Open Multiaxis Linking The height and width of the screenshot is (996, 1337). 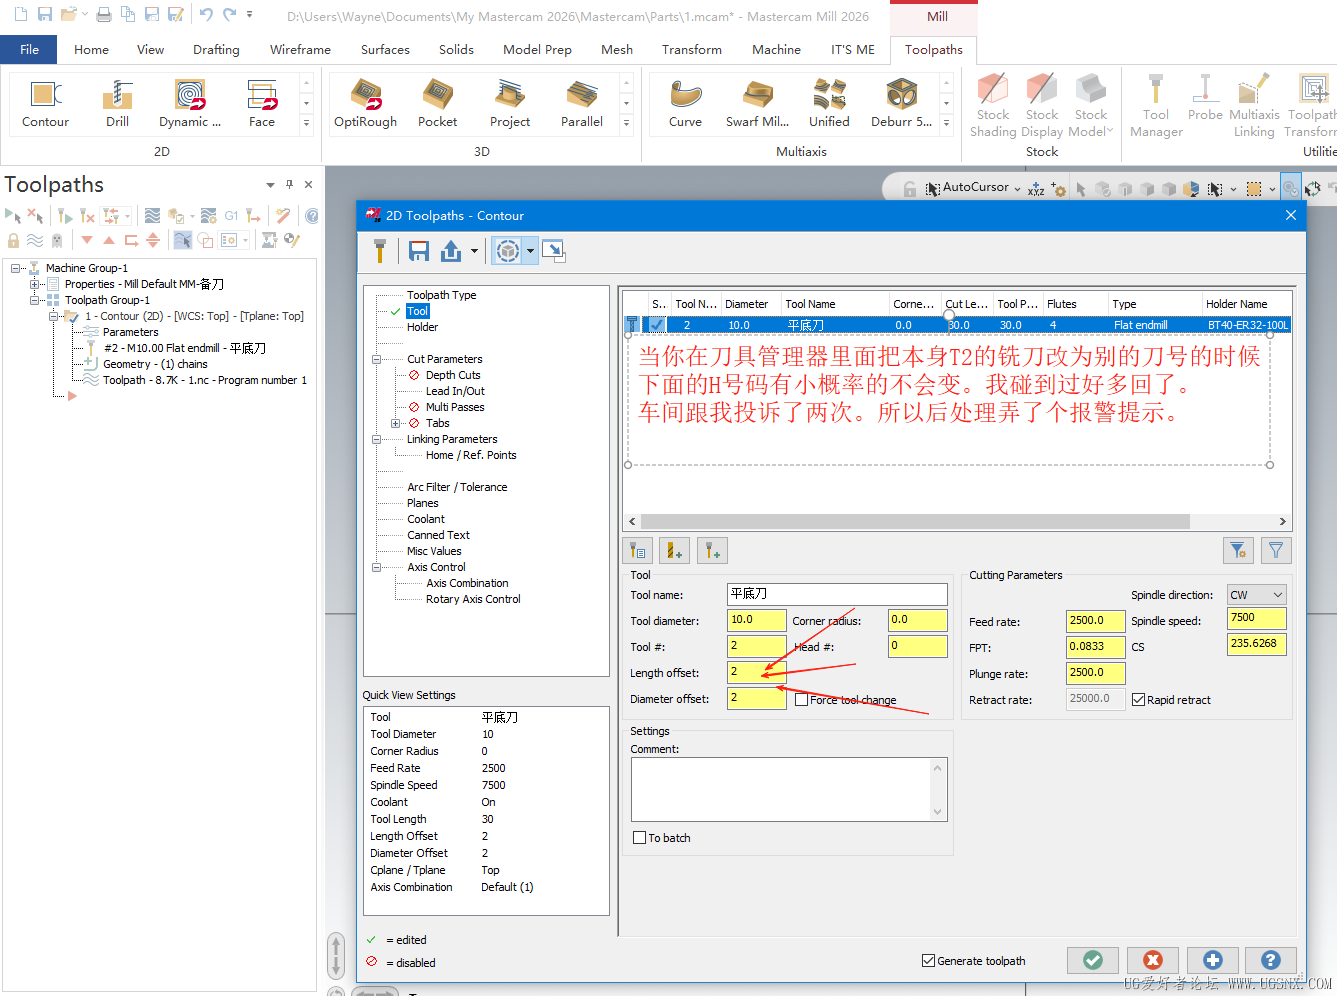[1254, 106]
